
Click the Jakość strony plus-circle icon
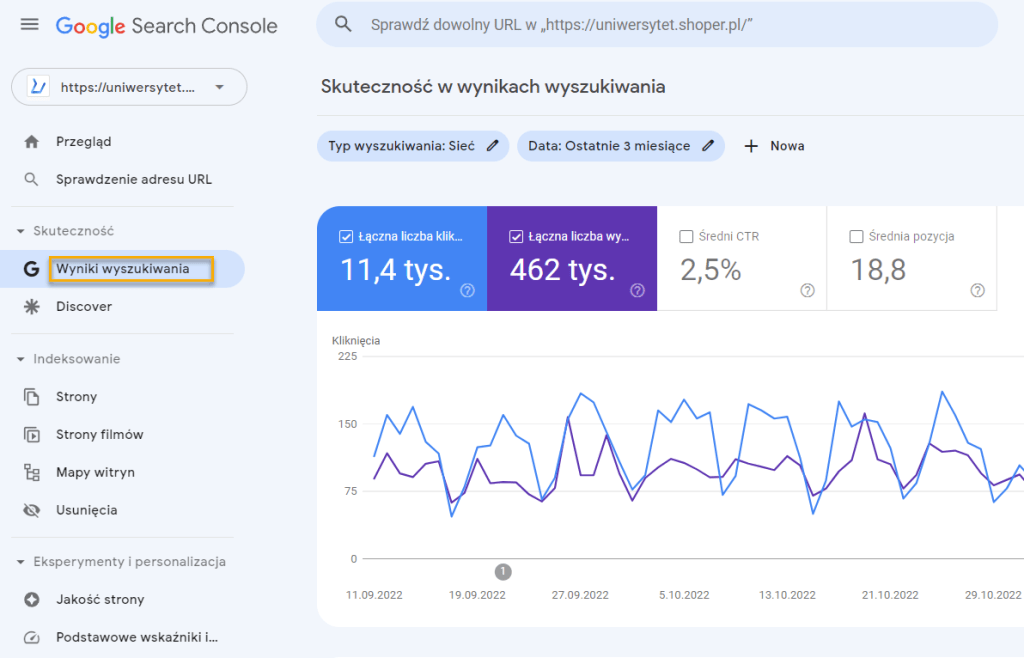coord(31,600)
